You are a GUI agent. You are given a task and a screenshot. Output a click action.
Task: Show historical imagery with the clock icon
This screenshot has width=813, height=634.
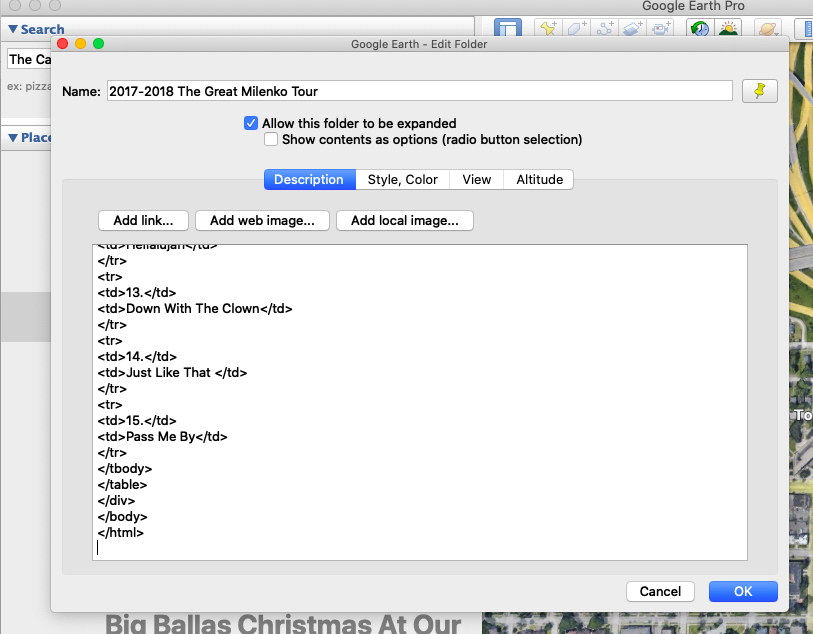700,28
